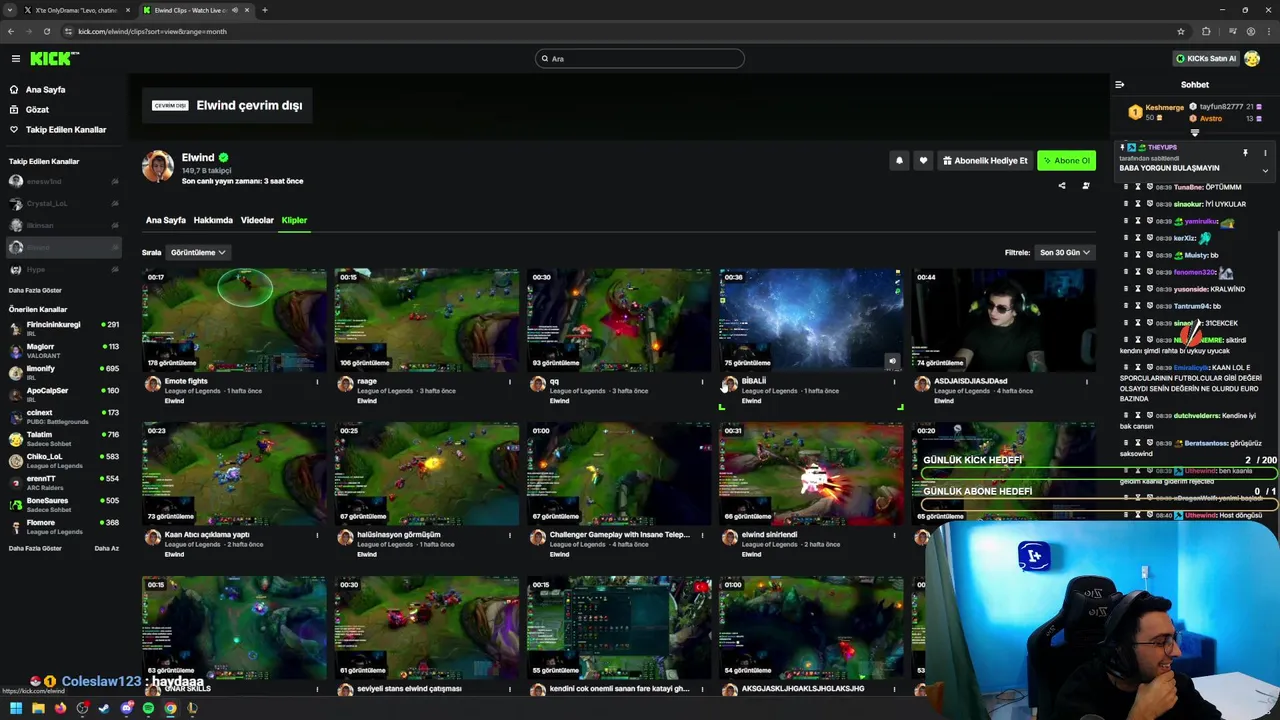Open Spotify from taskbar
The width and height of the screenshot is (1280, 720).
coord(148,708)
